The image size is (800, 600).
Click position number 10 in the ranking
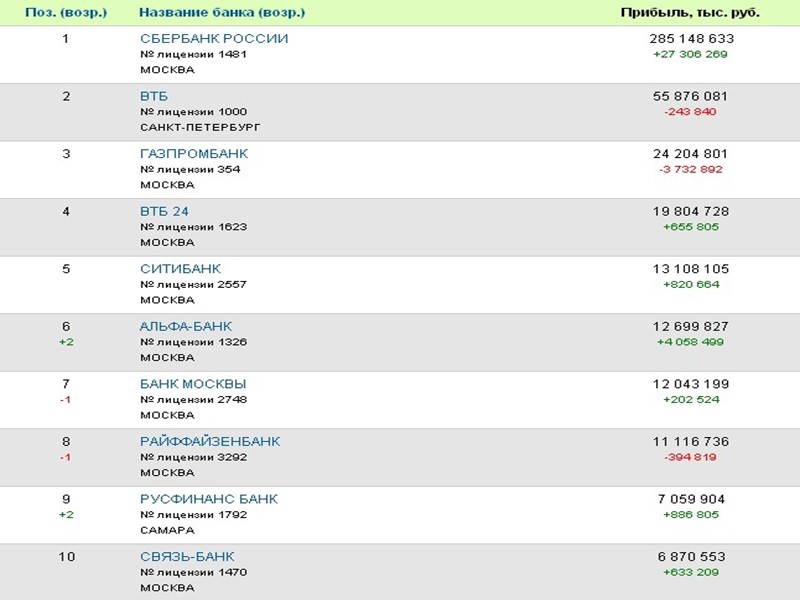click(66, 557)
